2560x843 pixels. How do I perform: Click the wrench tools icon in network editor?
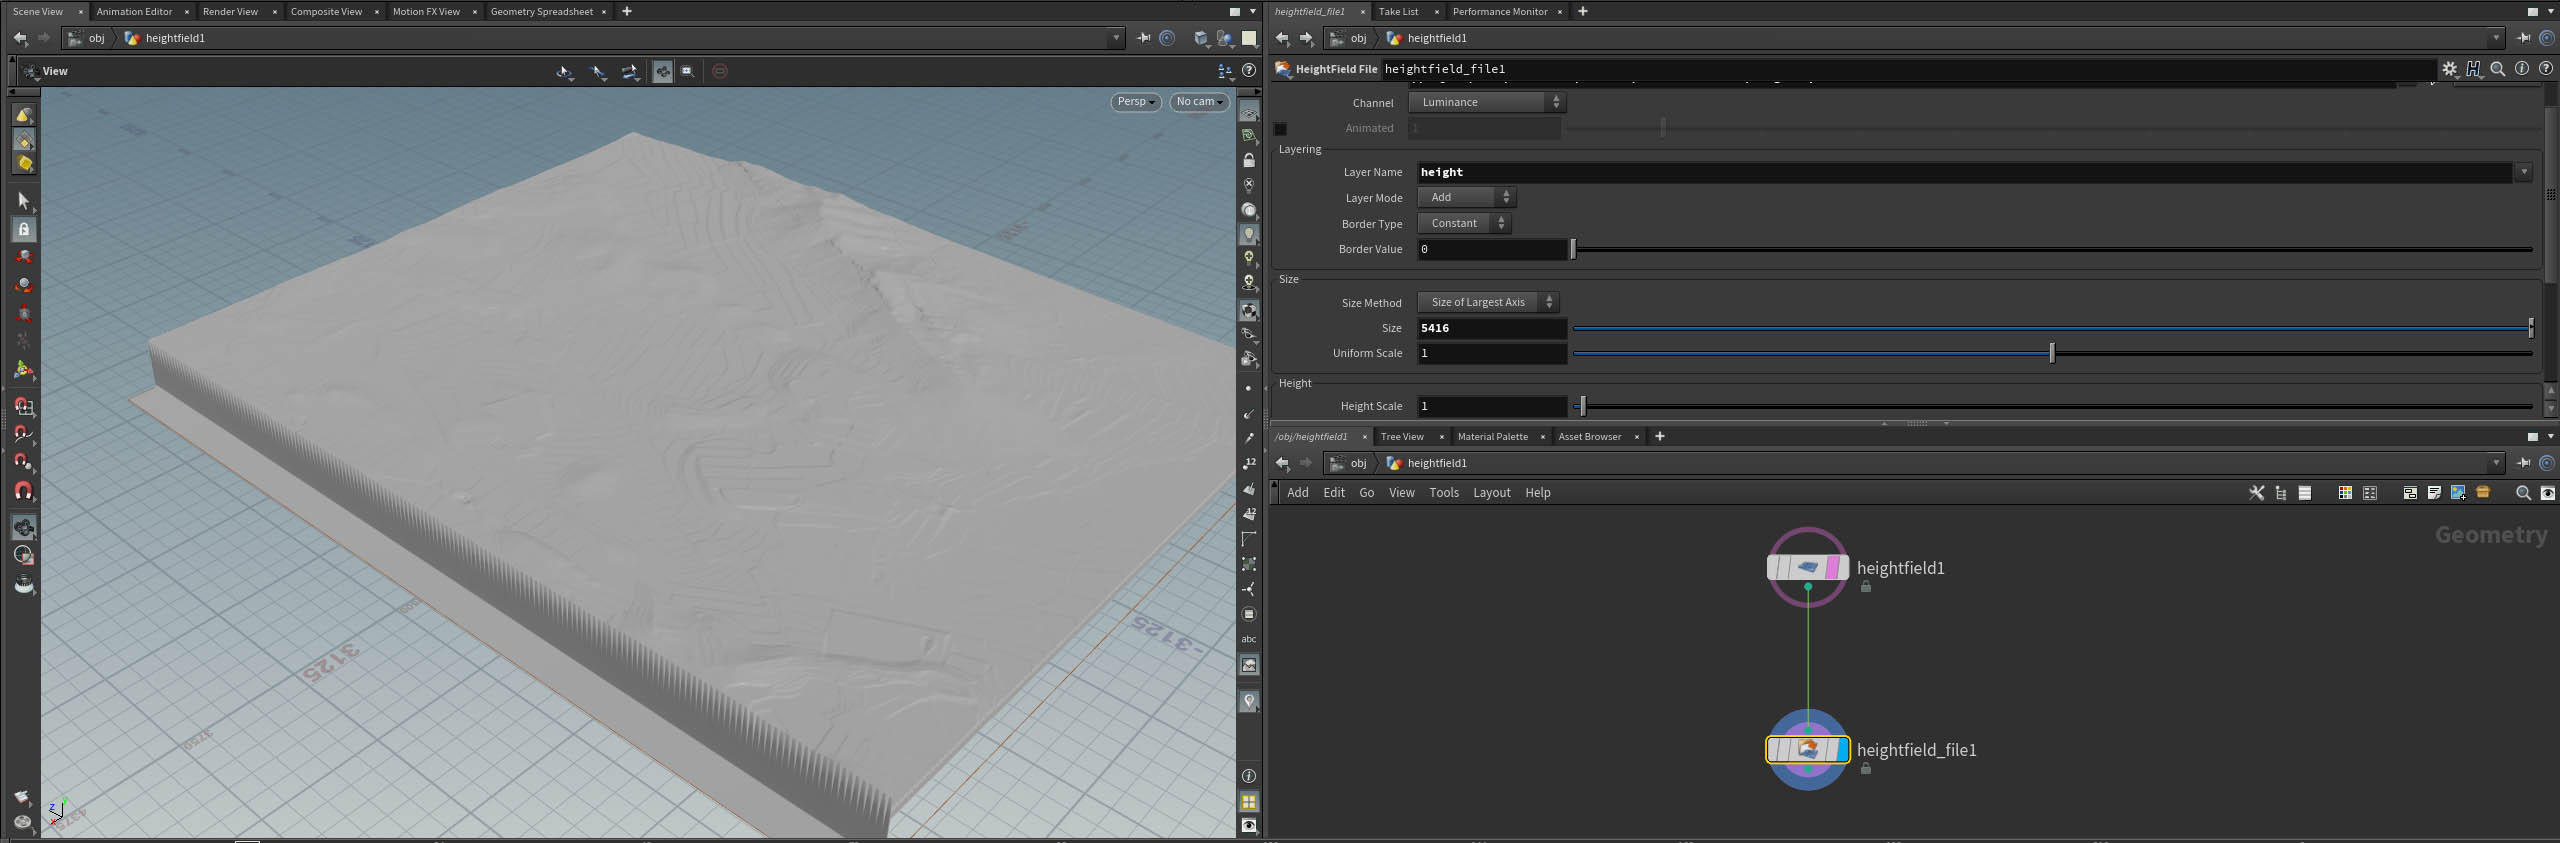coord(2256,493)
